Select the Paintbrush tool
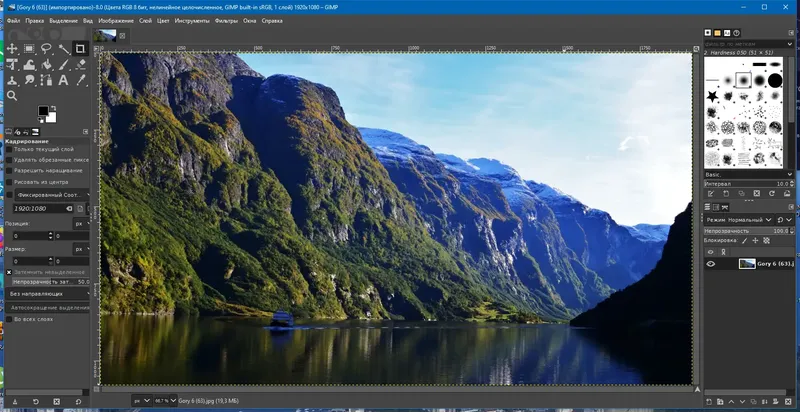 tap(64, 65)
